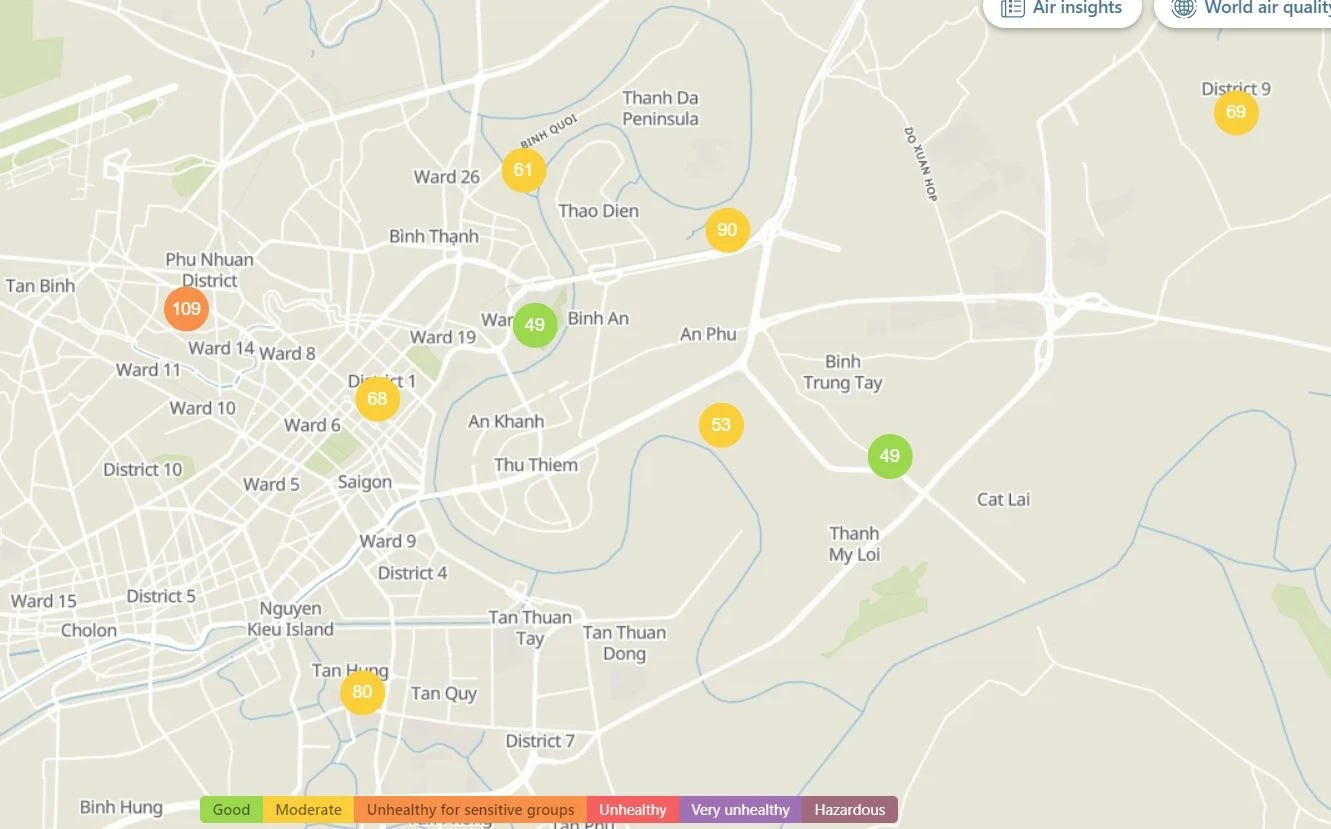Open the yellow 53 AQI marker
This screenshot has width=1331, height=829.
coord(721,425)
